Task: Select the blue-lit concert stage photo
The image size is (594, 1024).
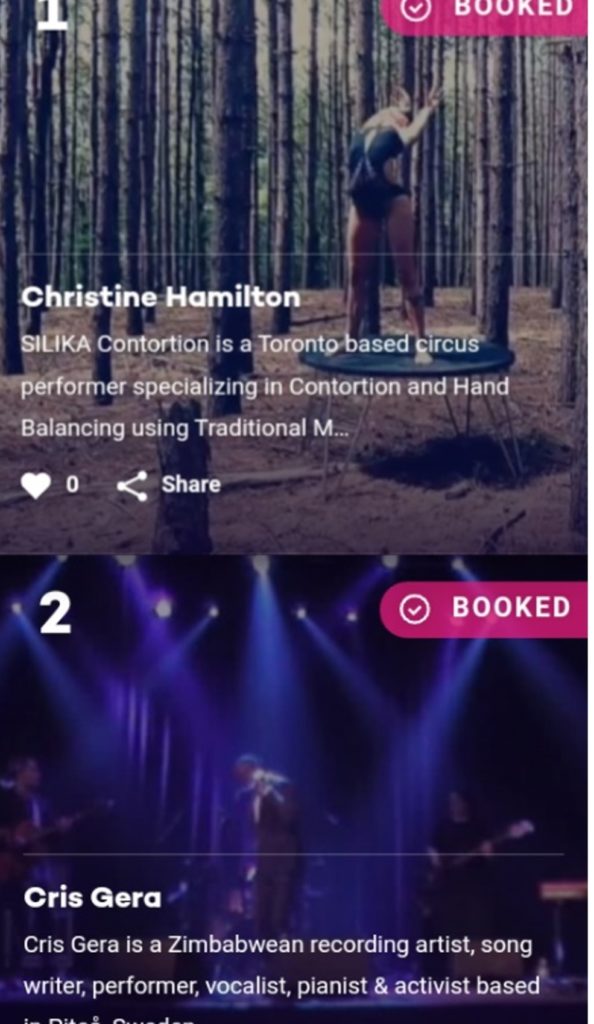Action: tap(294, 789)
